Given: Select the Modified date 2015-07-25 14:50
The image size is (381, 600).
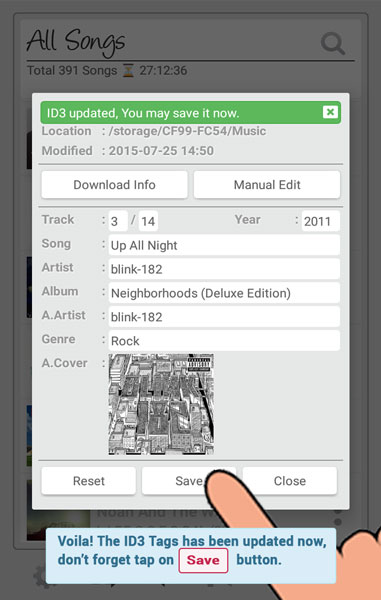Looking at the screenshot, I should [161, 151].
